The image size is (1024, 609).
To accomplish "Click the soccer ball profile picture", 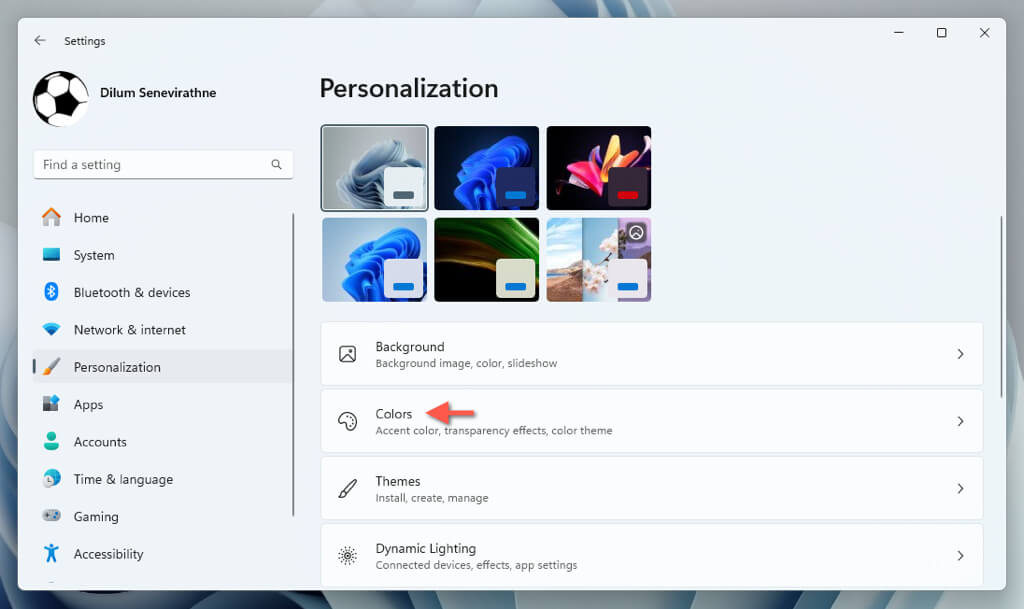I will click(x=61, y=99).
